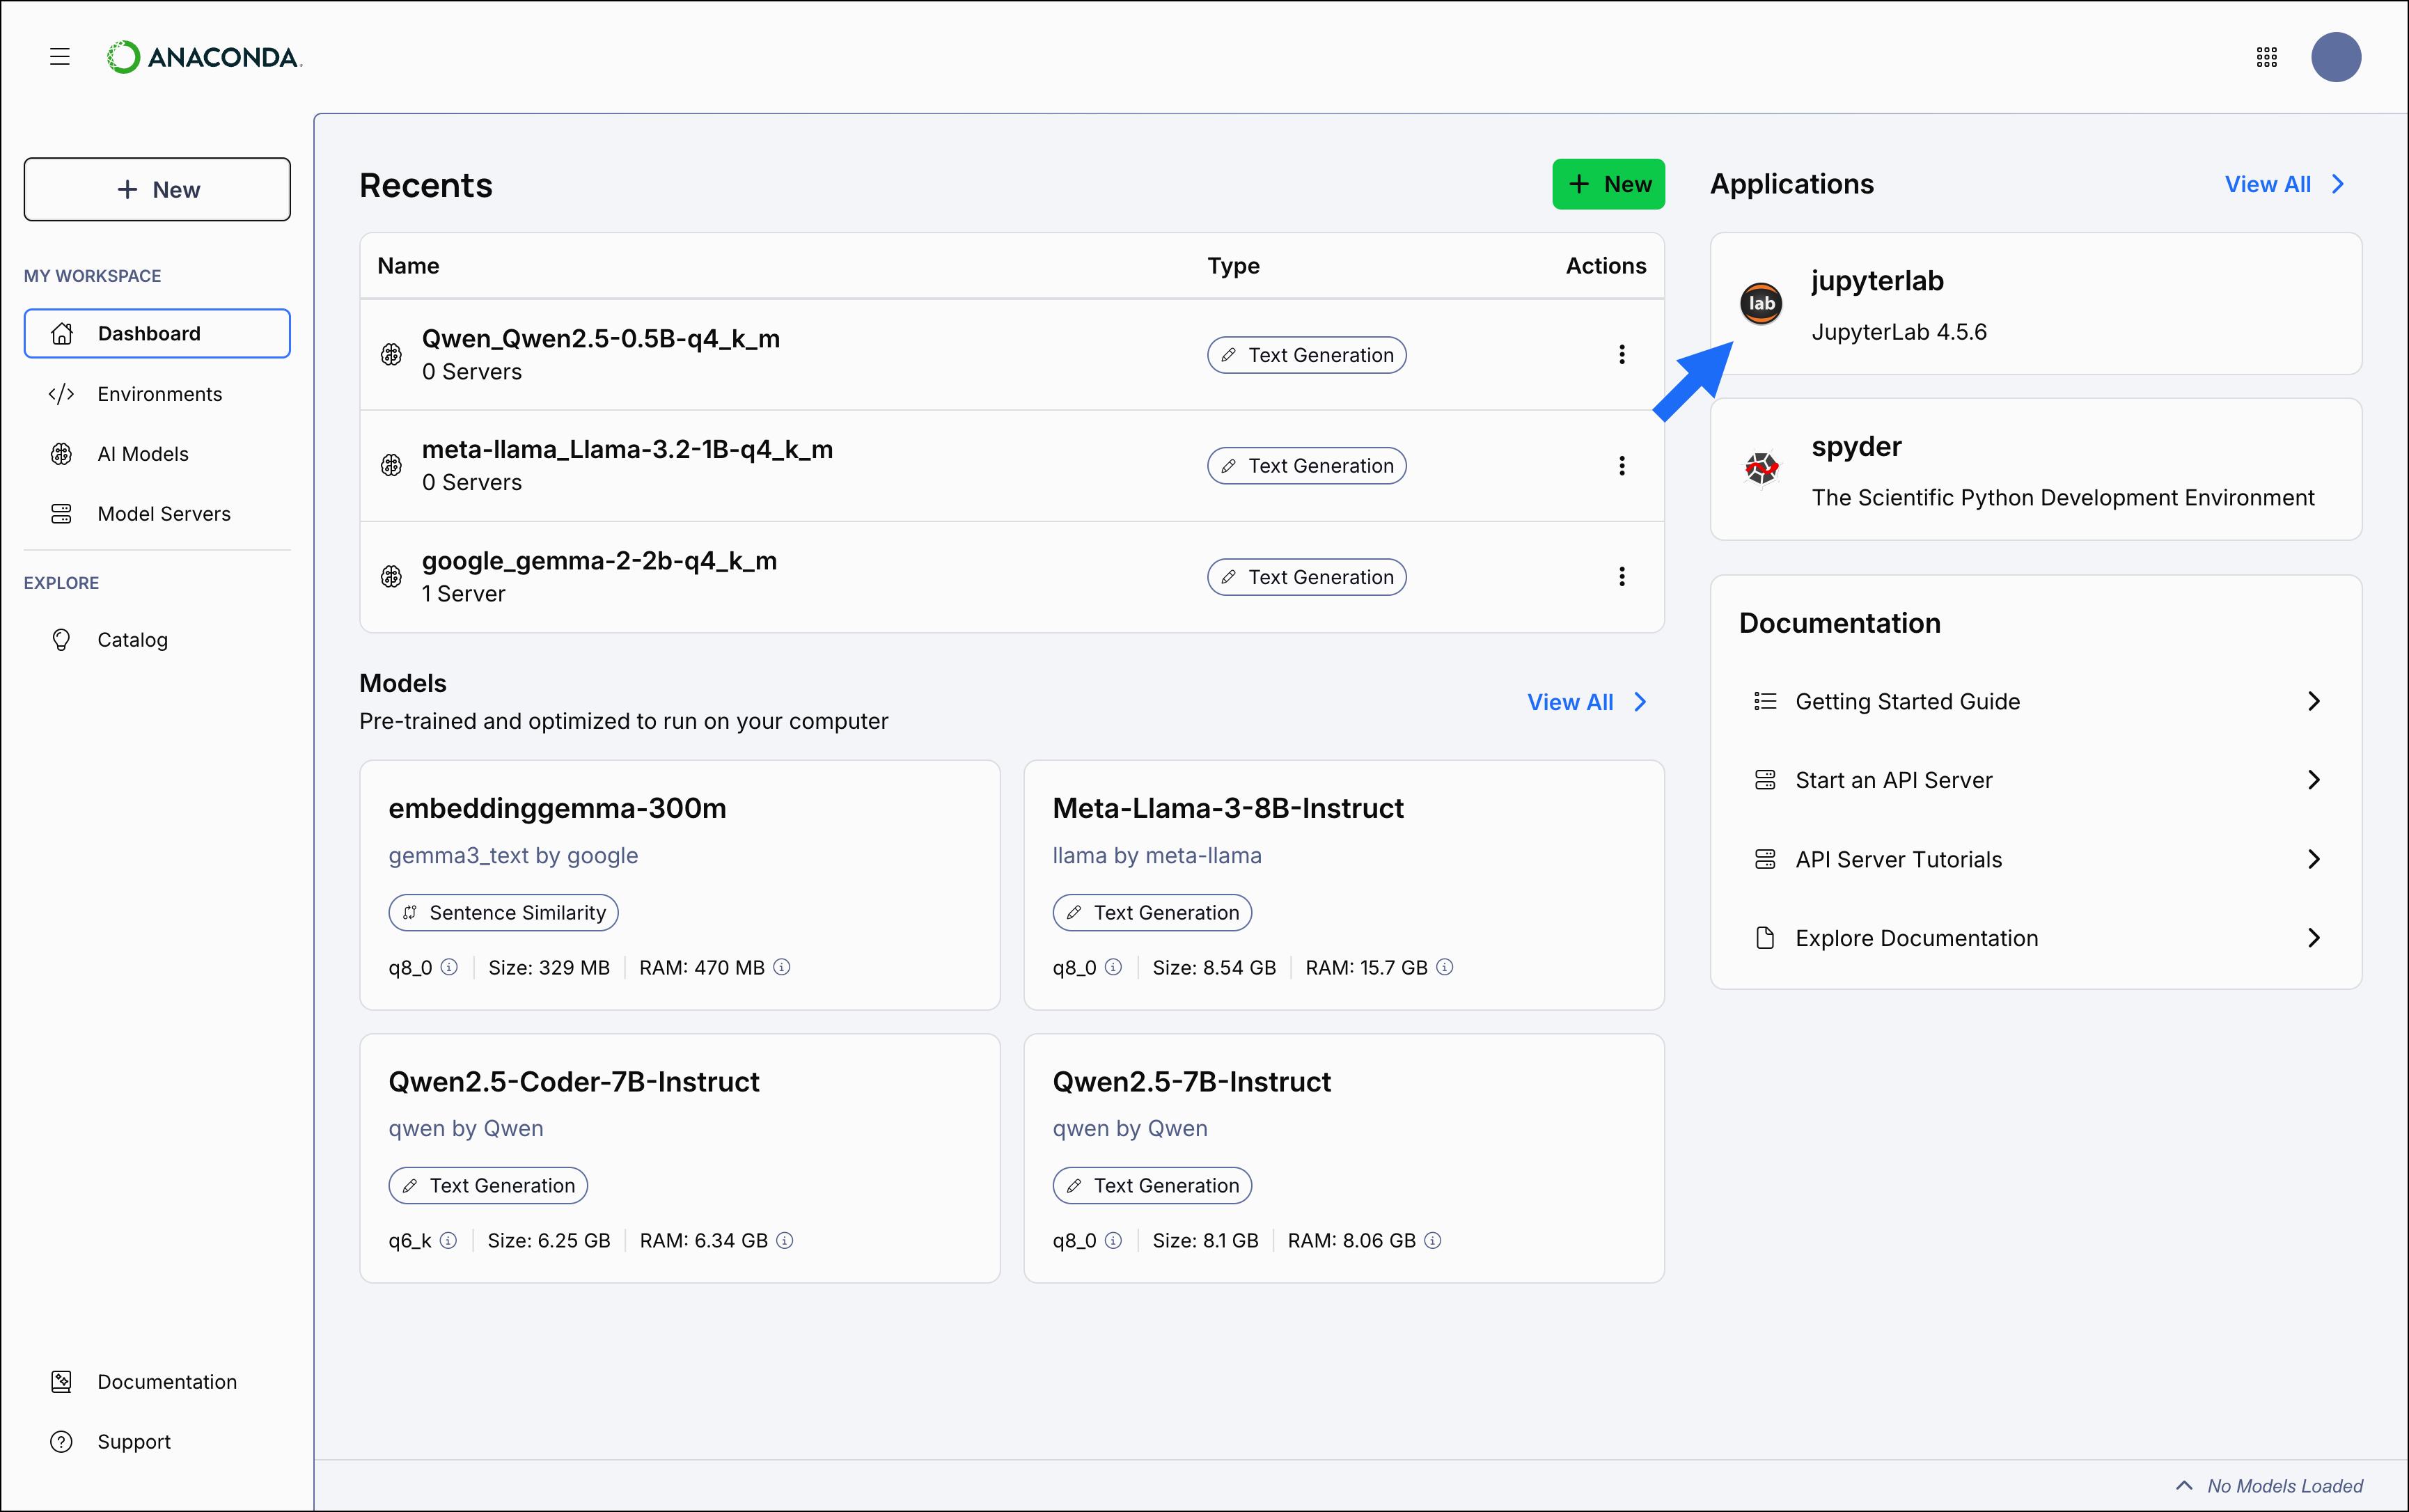The image size is (2409, 1512).
Task: Expand the Getting Started Guide chevron
Action: point(2314,701)
